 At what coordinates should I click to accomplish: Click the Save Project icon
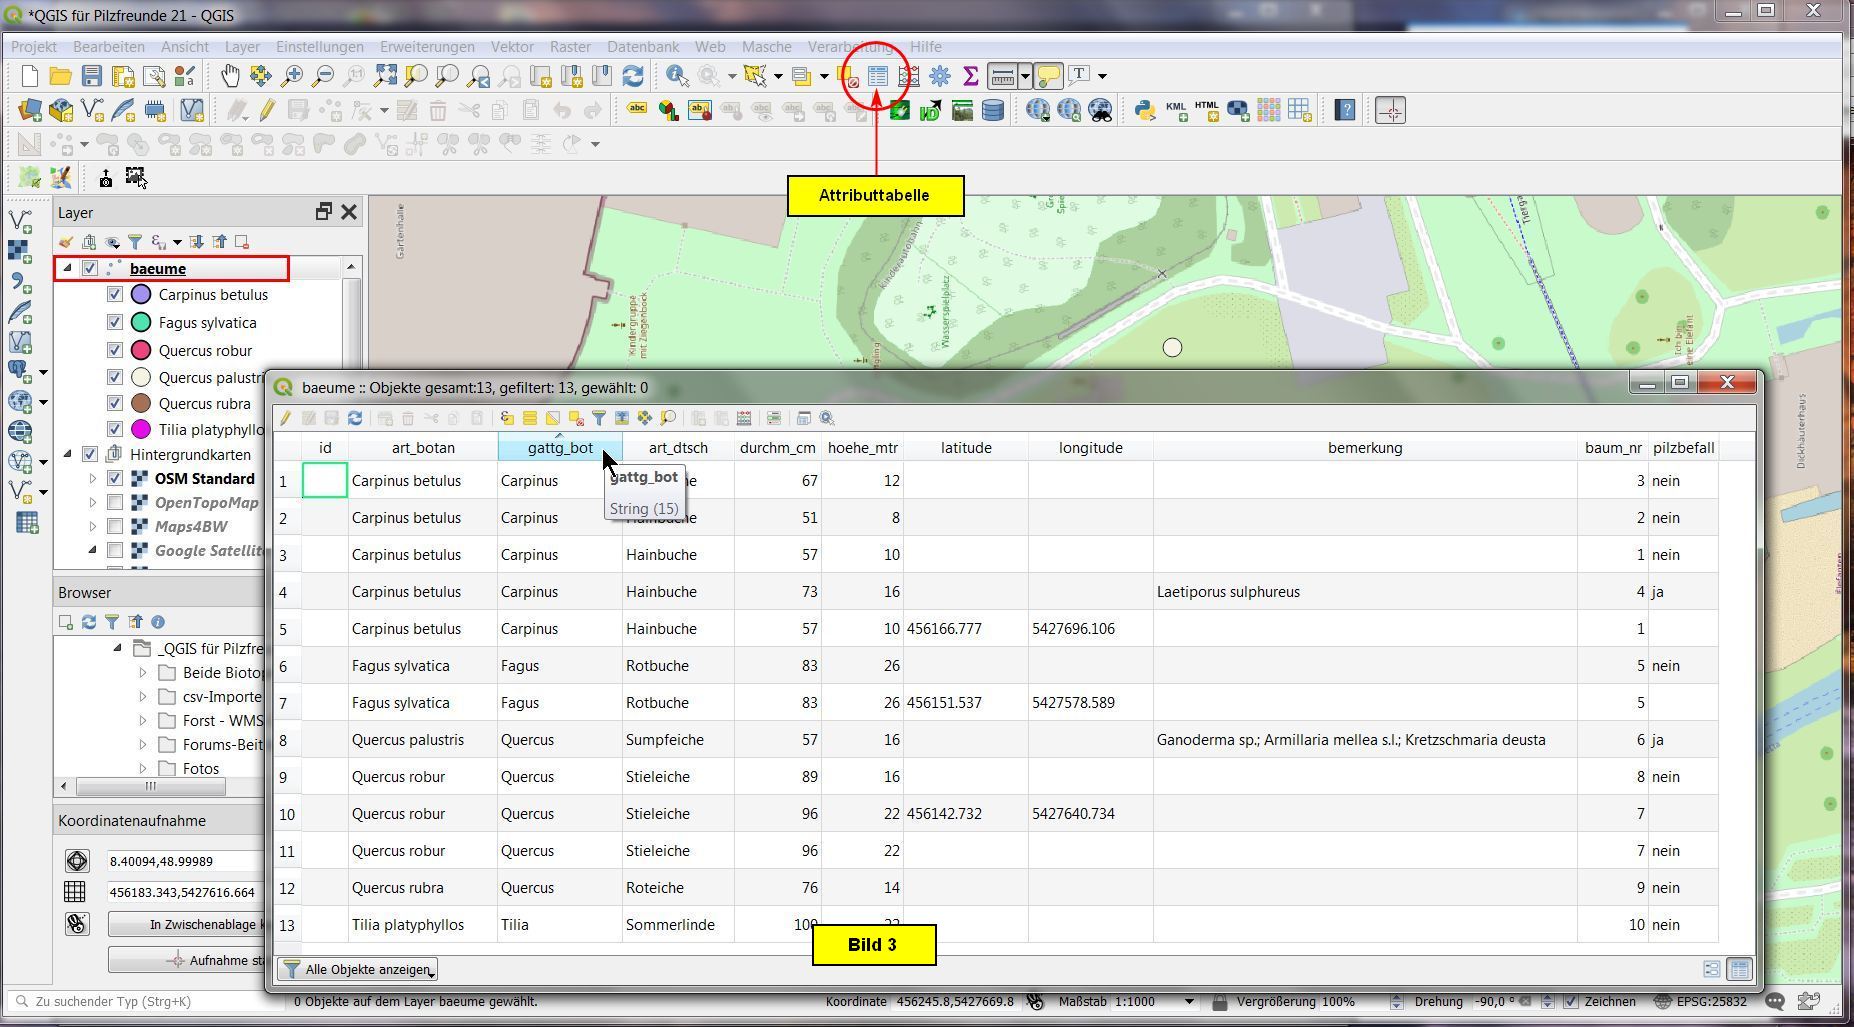click(x=92, y=76)
